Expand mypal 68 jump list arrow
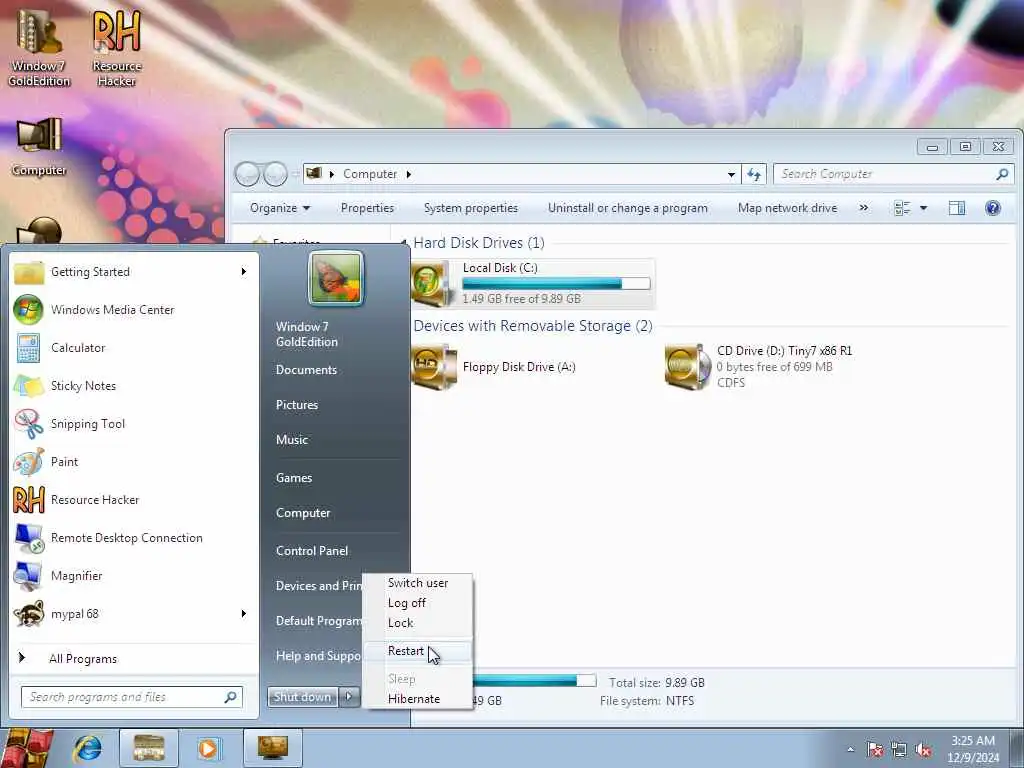 pos(244,614)
